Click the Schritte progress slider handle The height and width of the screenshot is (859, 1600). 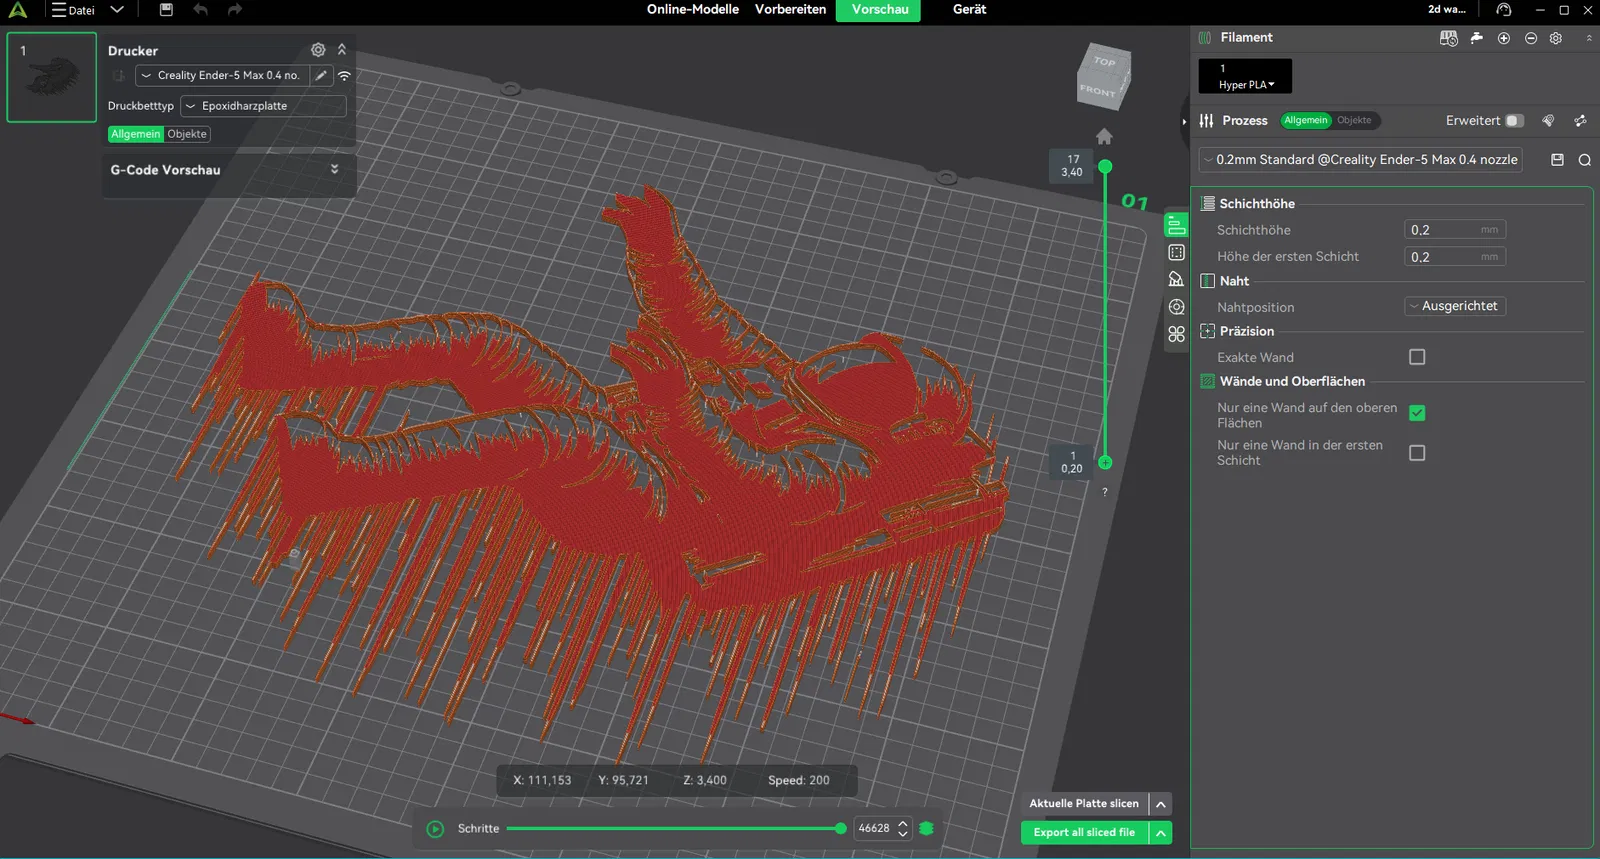tap(840, 829)
